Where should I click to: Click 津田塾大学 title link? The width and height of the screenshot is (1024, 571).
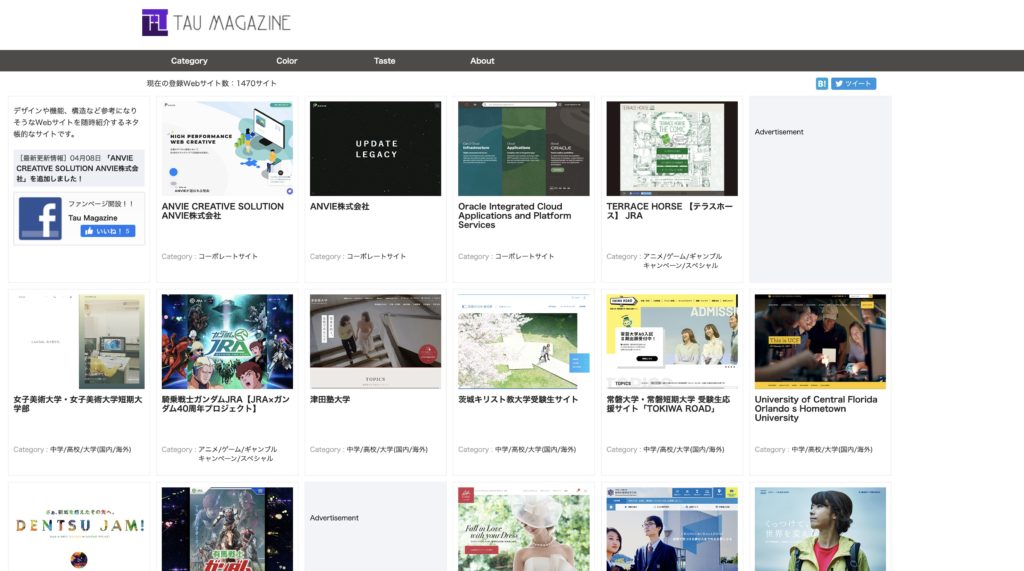tap(330, 399)
